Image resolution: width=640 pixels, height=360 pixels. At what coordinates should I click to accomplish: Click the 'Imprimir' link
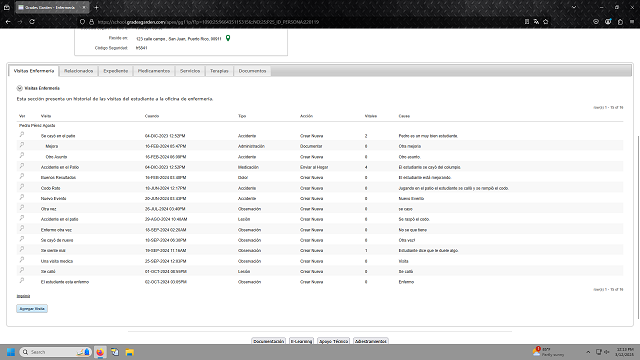coord(23,296)
